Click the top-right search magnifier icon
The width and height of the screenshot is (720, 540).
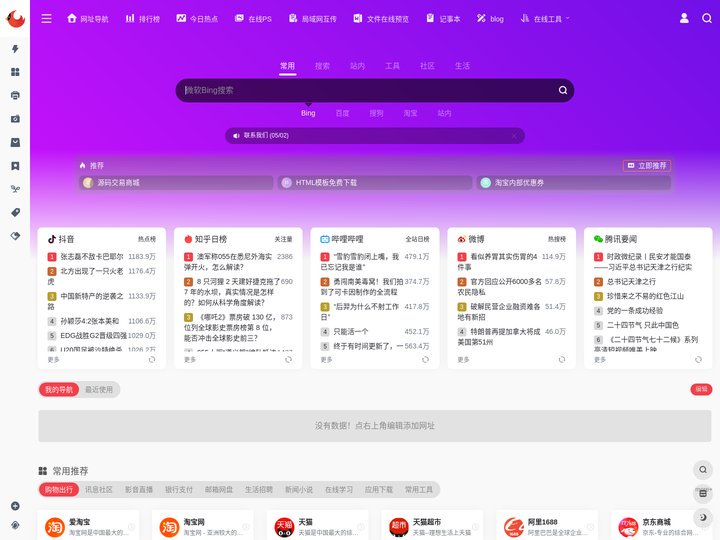pos(707,18)
